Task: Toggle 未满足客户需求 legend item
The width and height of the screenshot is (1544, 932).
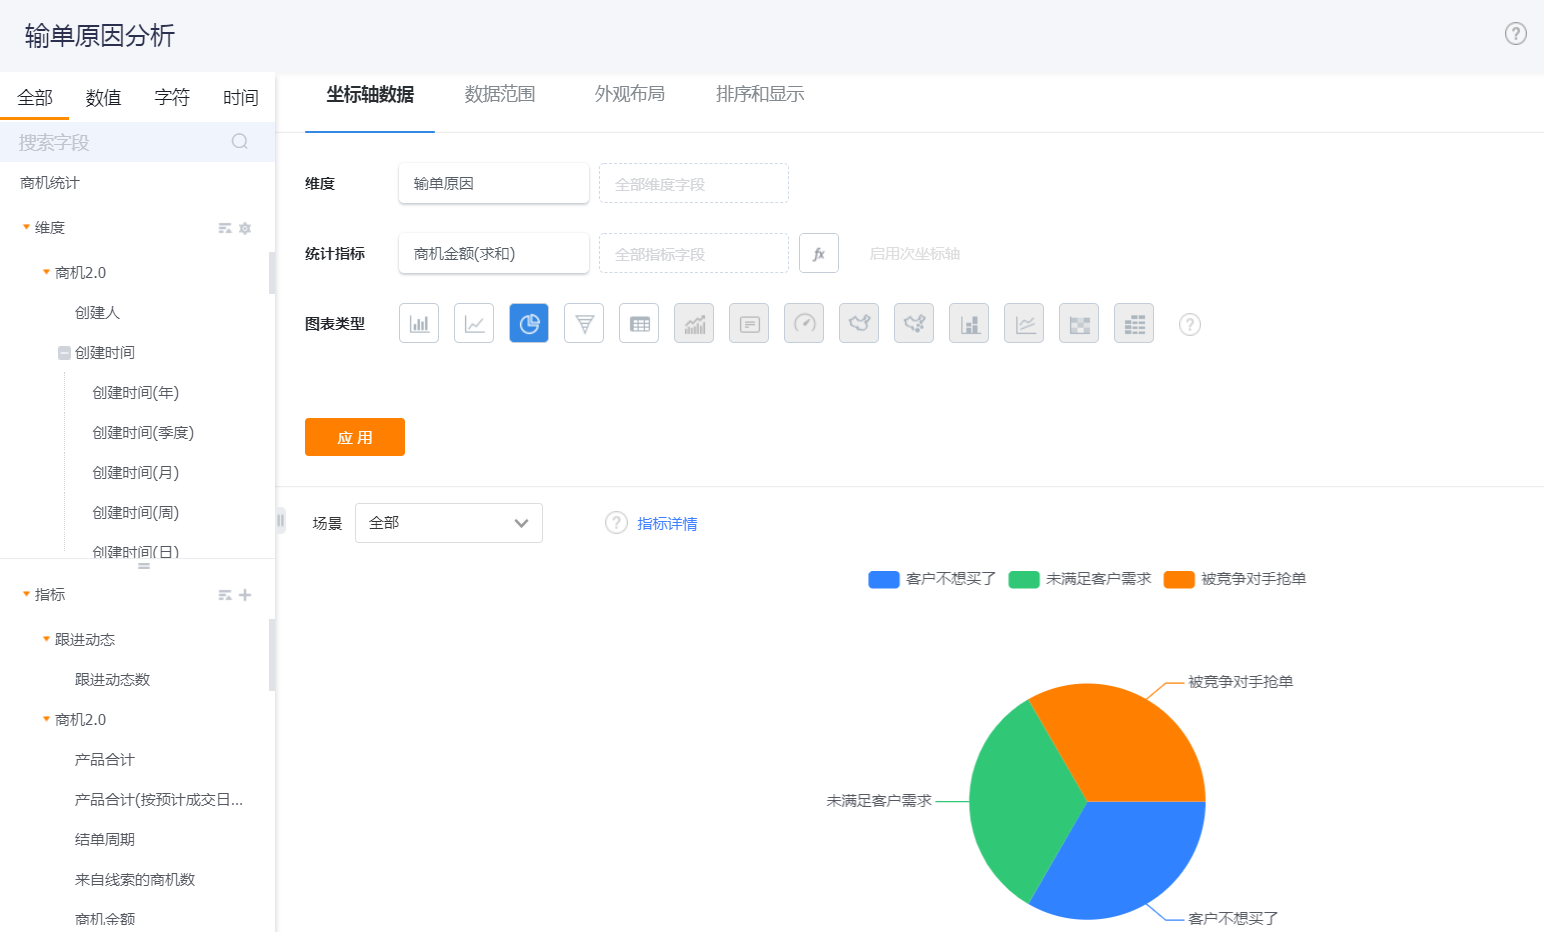Action: [1080, 579]
